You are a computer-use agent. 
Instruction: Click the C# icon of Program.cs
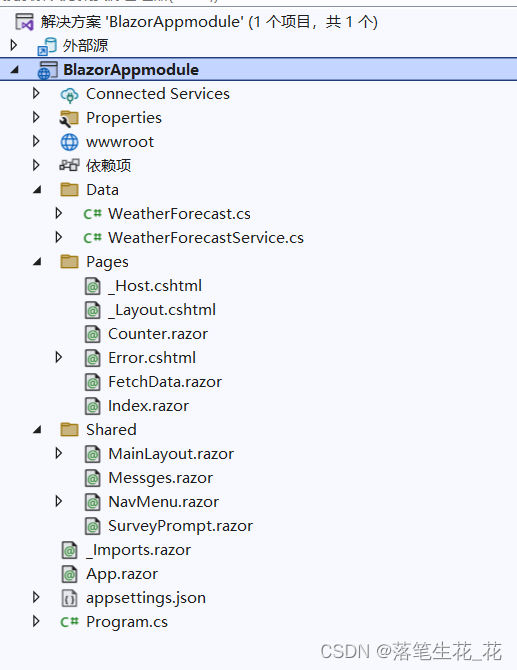coord(70,622)
